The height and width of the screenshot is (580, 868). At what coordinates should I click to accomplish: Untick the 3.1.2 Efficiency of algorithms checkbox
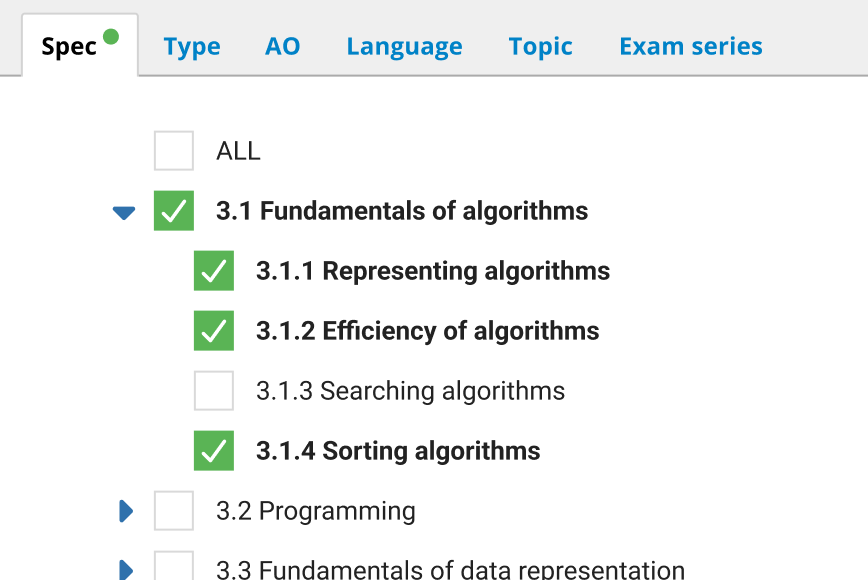tap(214, 331)
